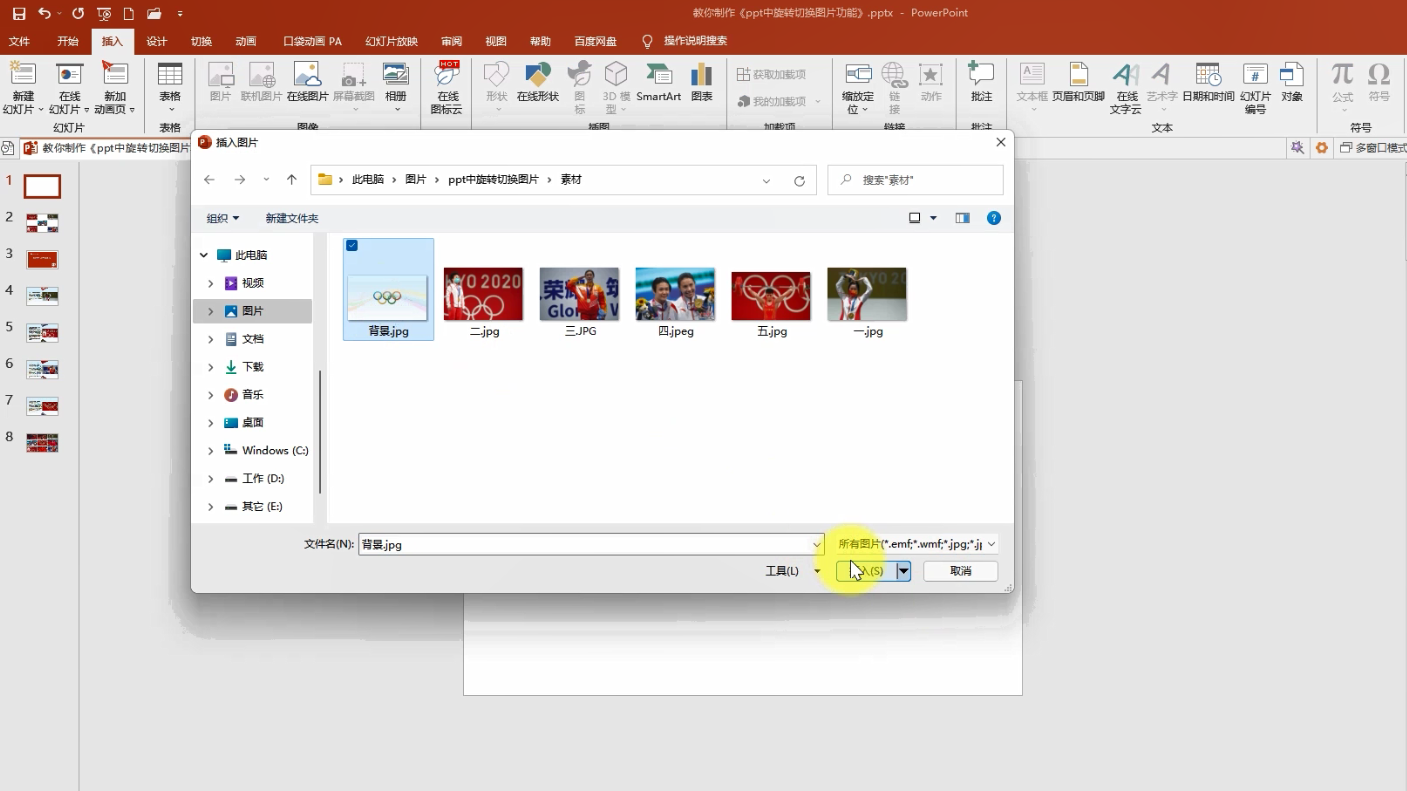Select 音乐 in navigation tree

click(x=252, y=395)
